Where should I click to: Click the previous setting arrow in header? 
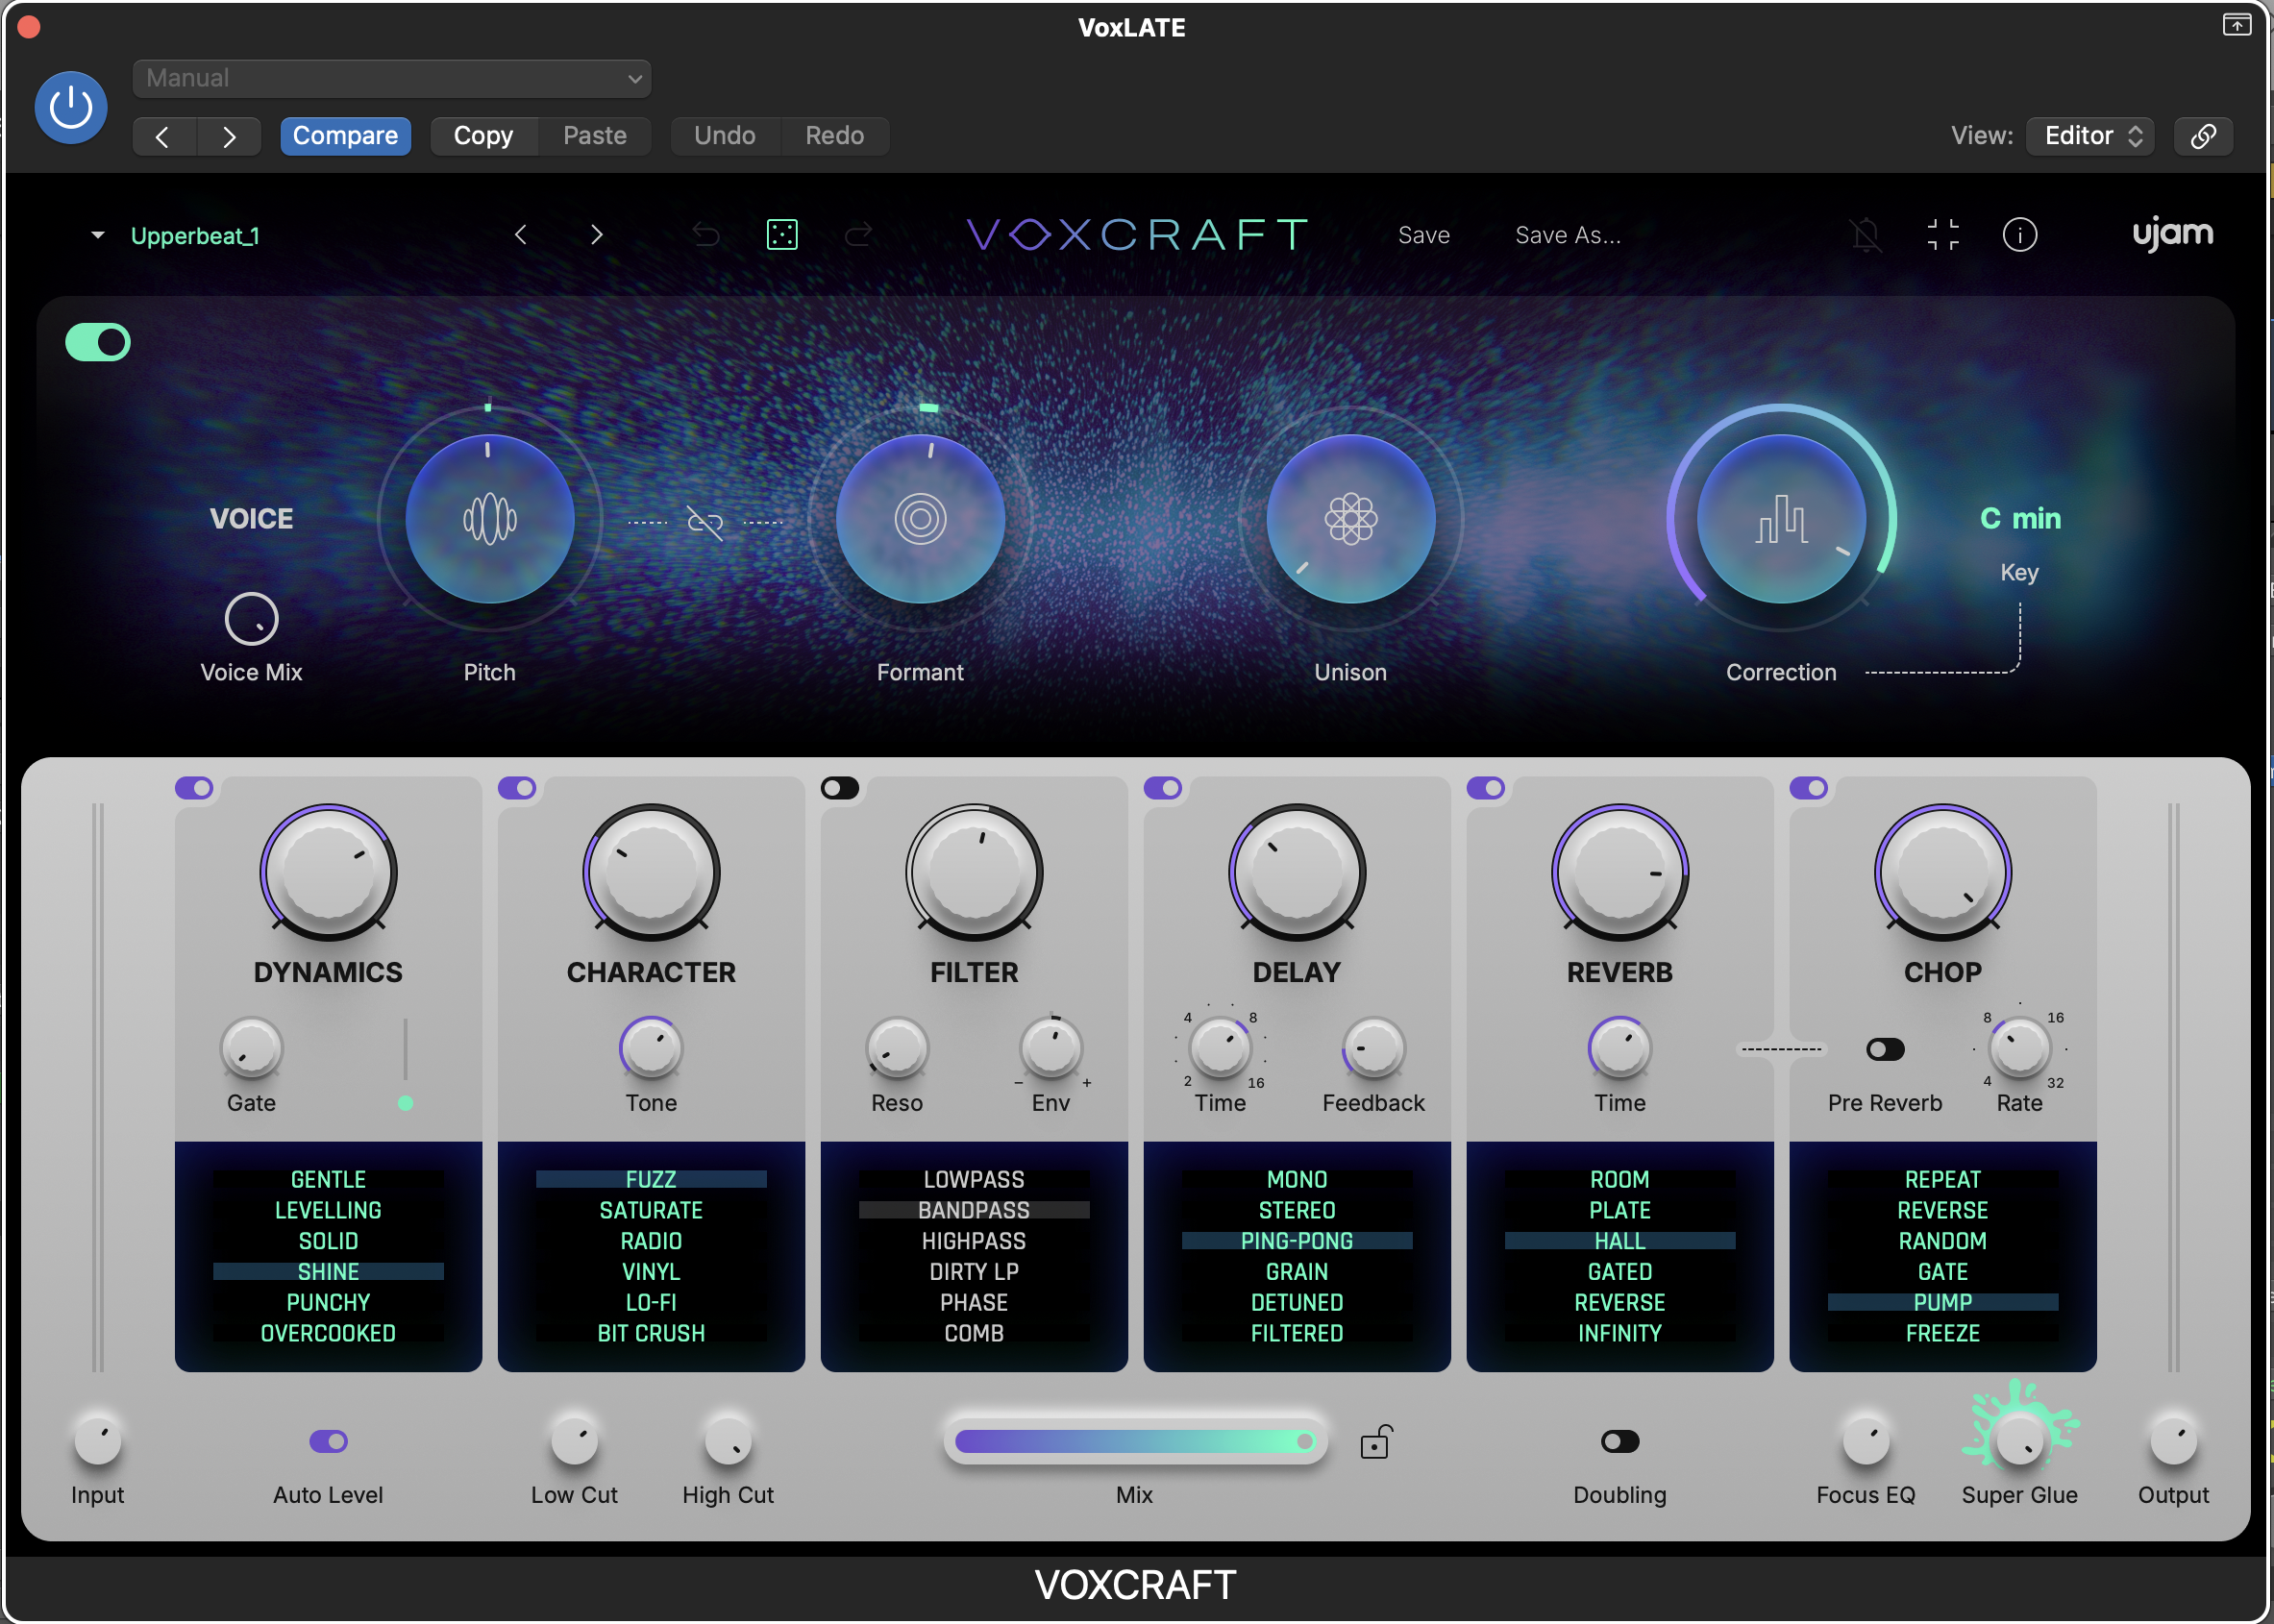click(164, 136)
